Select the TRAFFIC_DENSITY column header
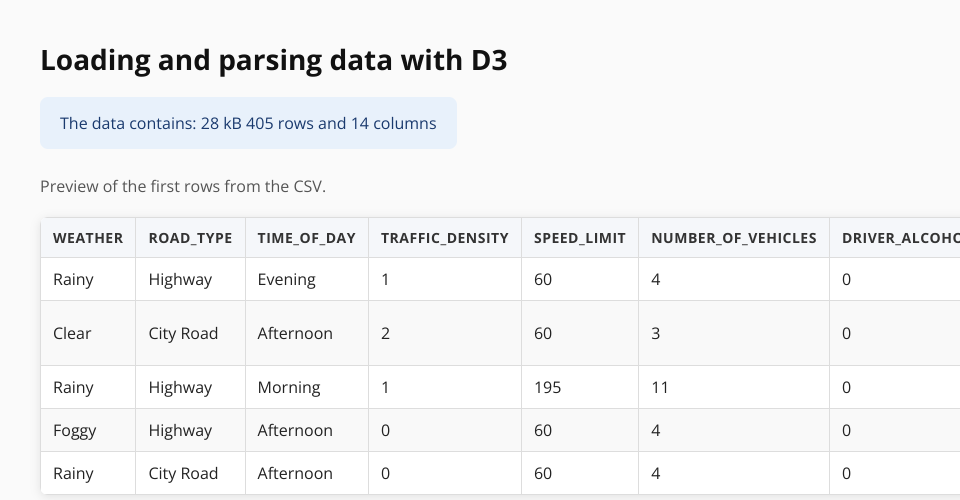960x500 pixels. pyautogui.click(x=444, y=238)
